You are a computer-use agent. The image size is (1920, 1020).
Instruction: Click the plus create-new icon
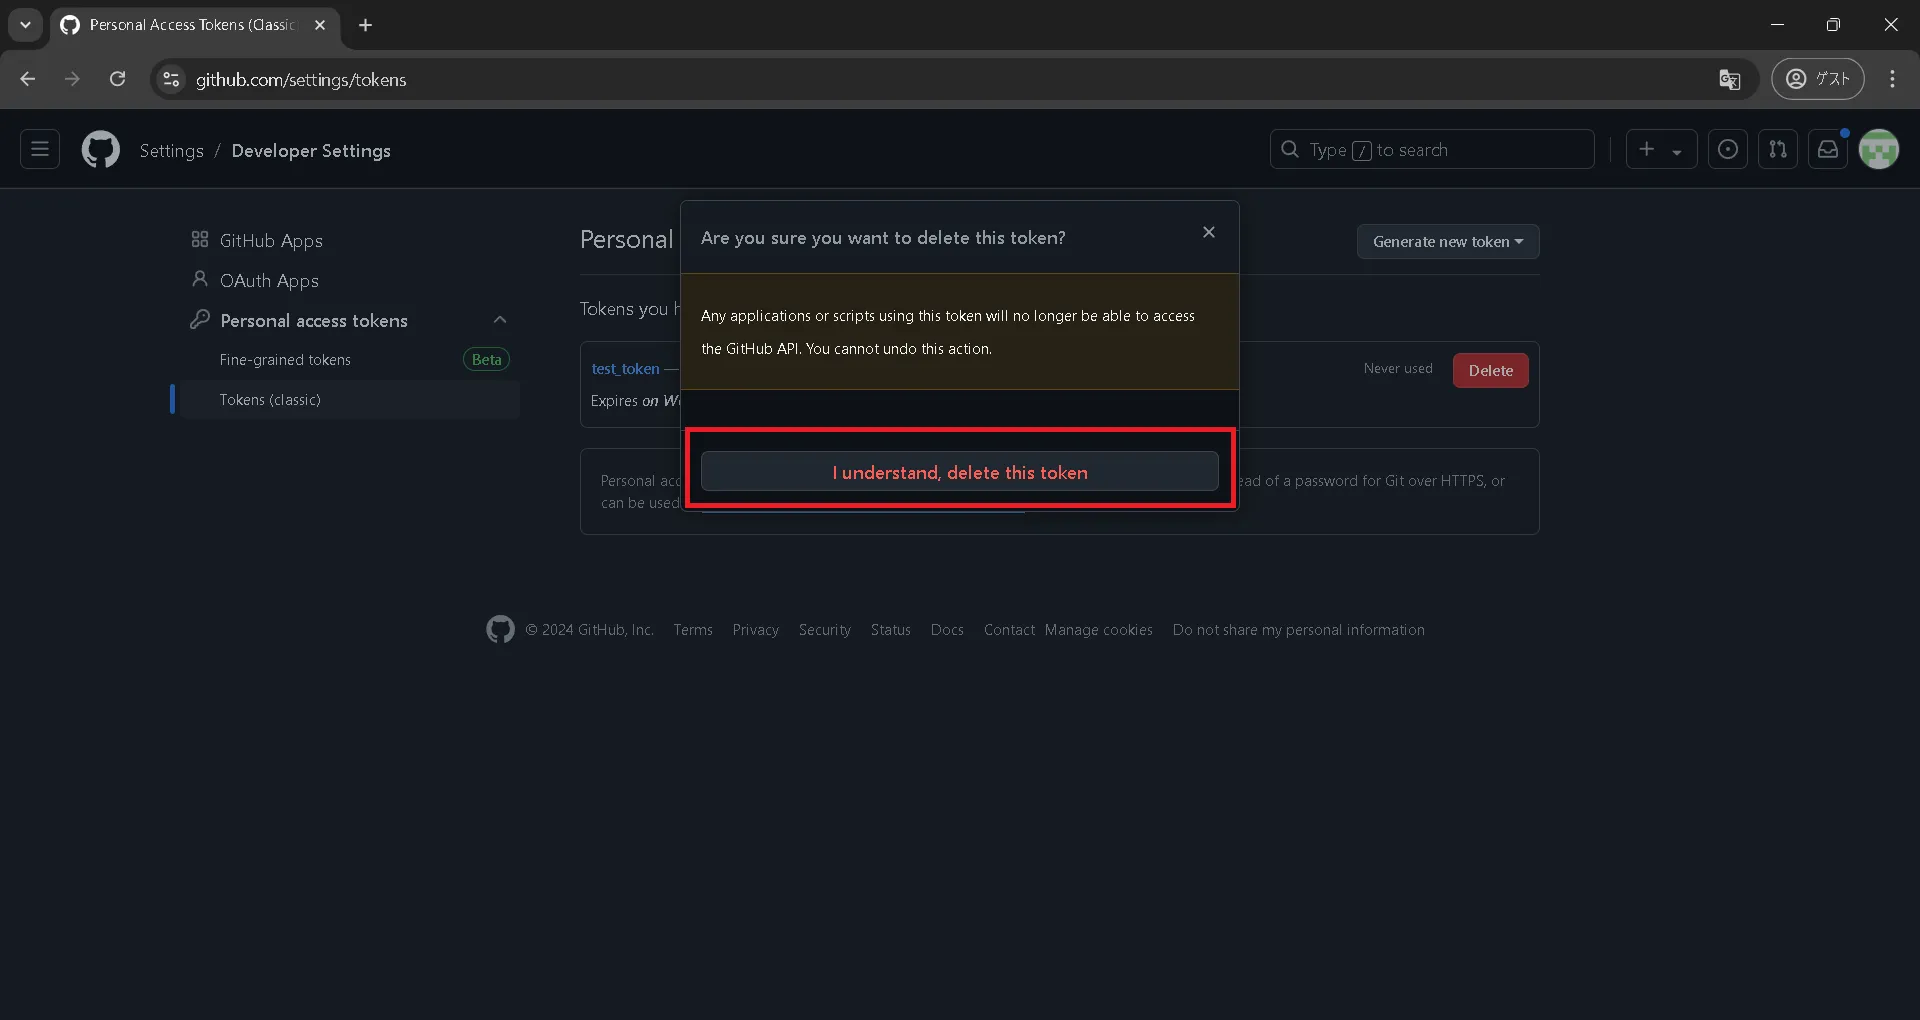1646,149
